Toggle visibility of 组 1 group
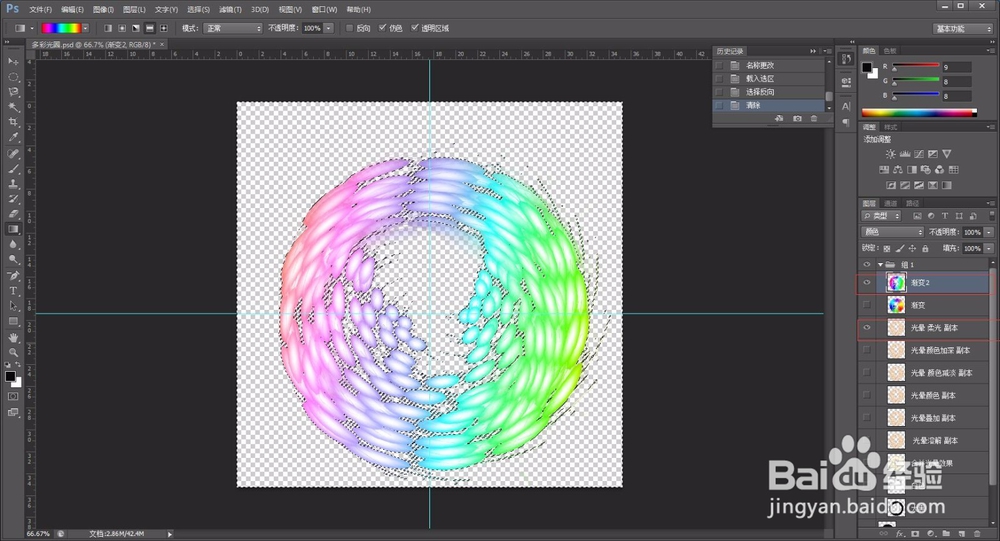1000x541 pixels. pos(867,264)
